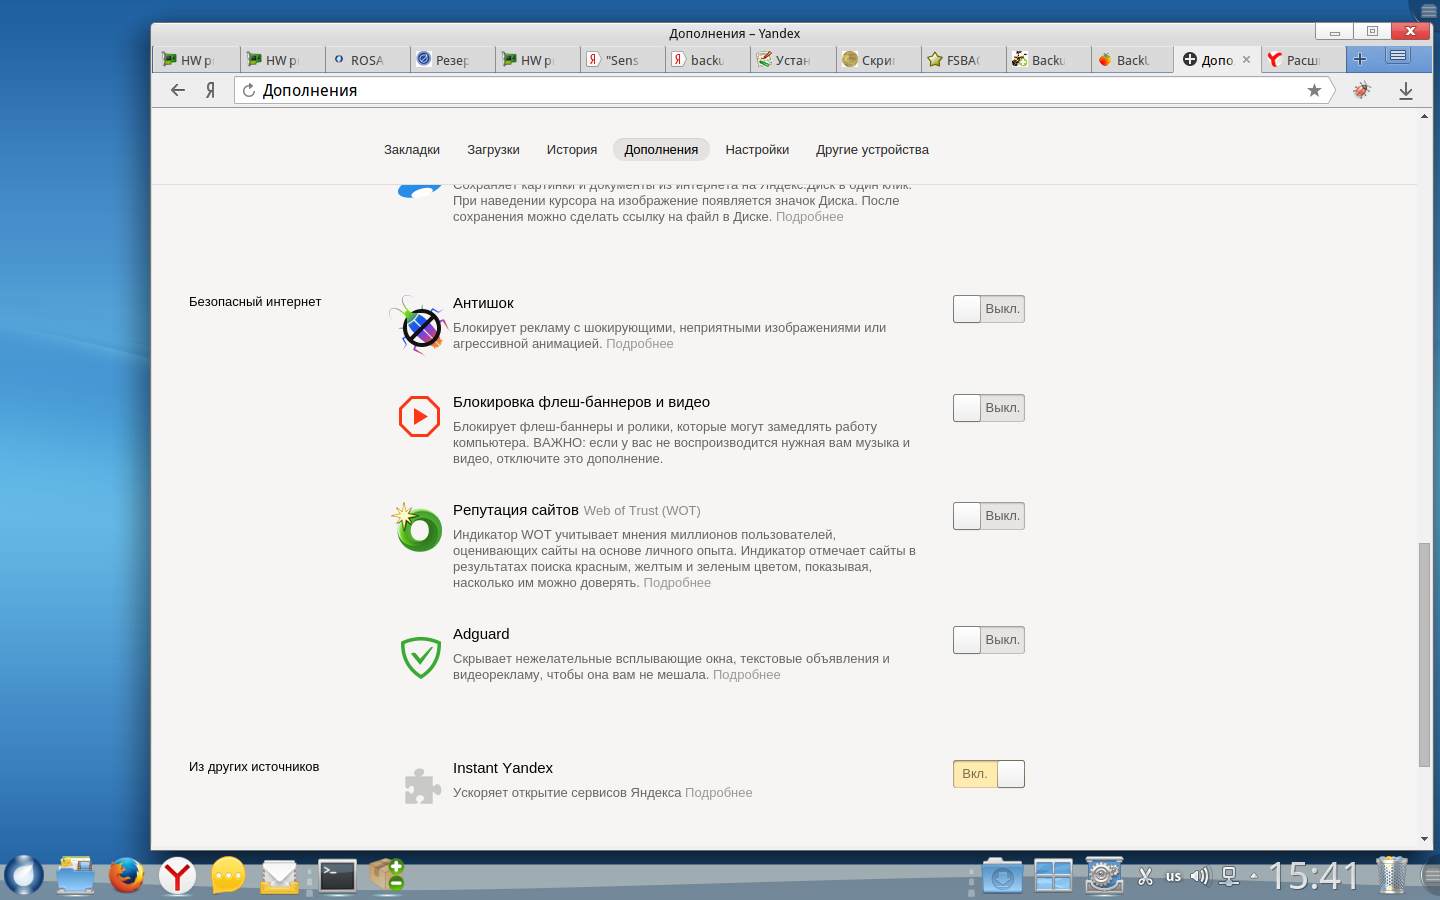Enable the Репутация сайтов WOT toggle
The height and width of the screenshot is (900, 1440).
click(x=989, y=516)
